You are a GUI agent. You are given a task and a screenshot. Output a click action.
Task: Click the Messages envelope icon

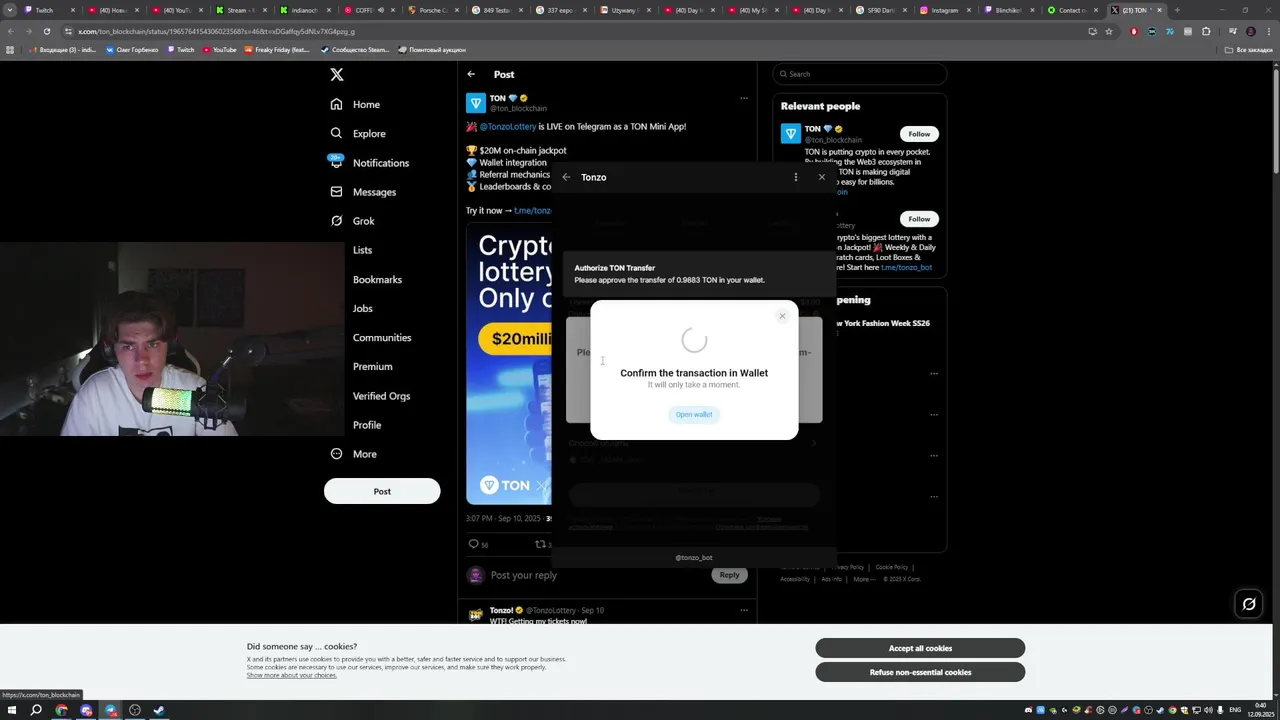pos(336,192)
